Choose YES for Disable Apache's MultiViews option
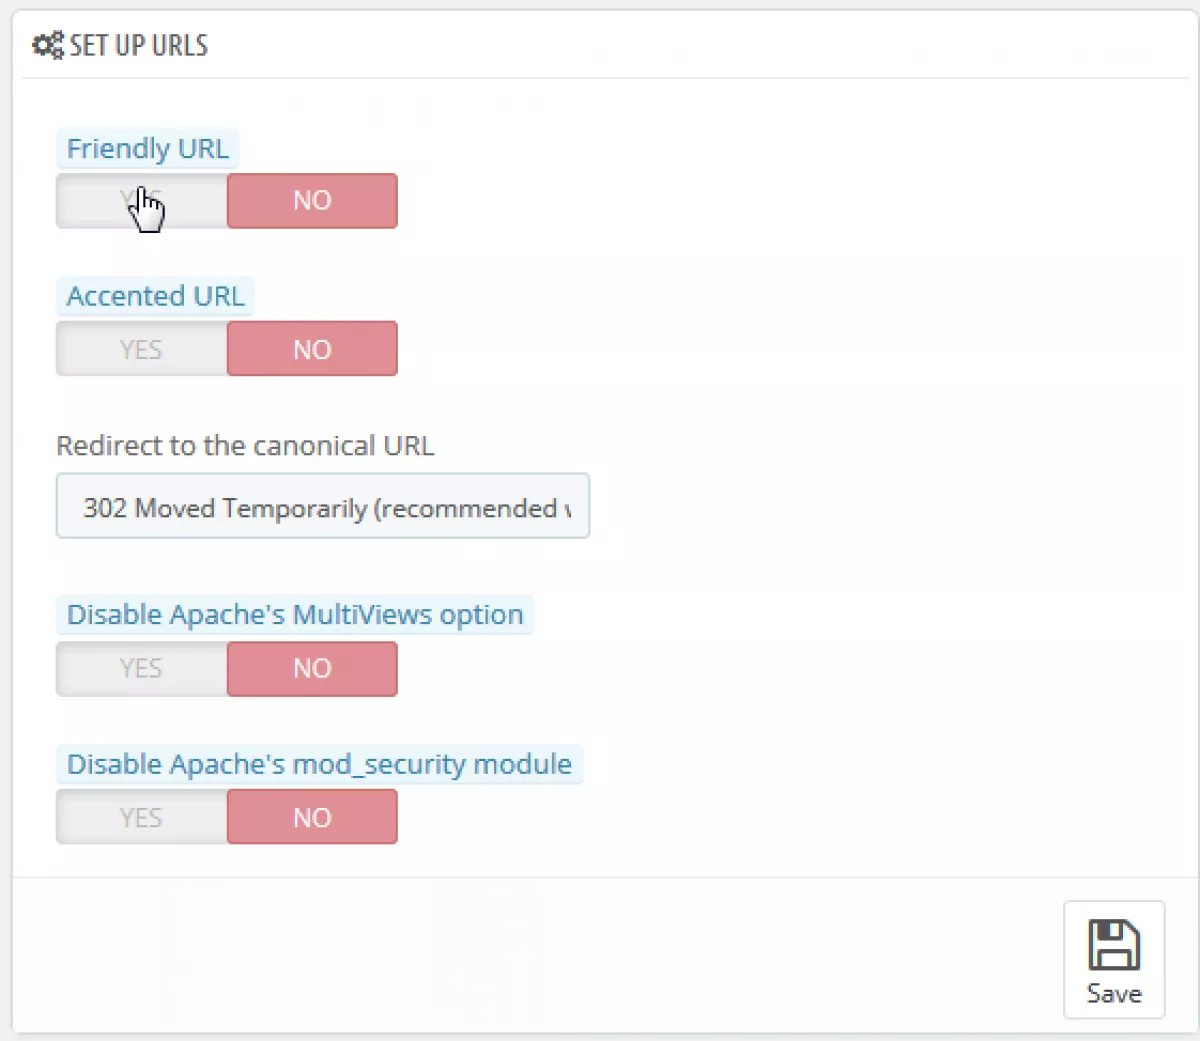1200x1041 pixels. pos(142,668)
